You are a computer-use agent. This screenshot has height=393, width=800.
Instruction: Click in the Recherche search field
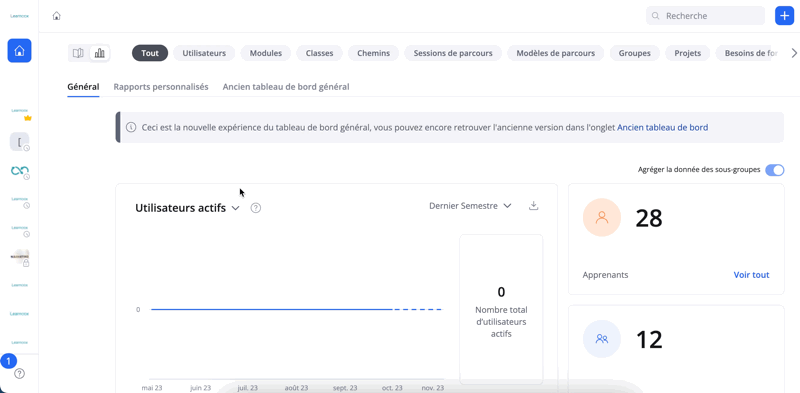706,16
